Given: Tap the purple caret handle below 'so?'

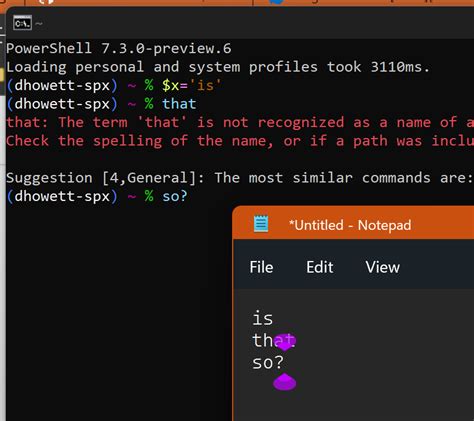Looking at the screenshot, I should coord(284,382).
